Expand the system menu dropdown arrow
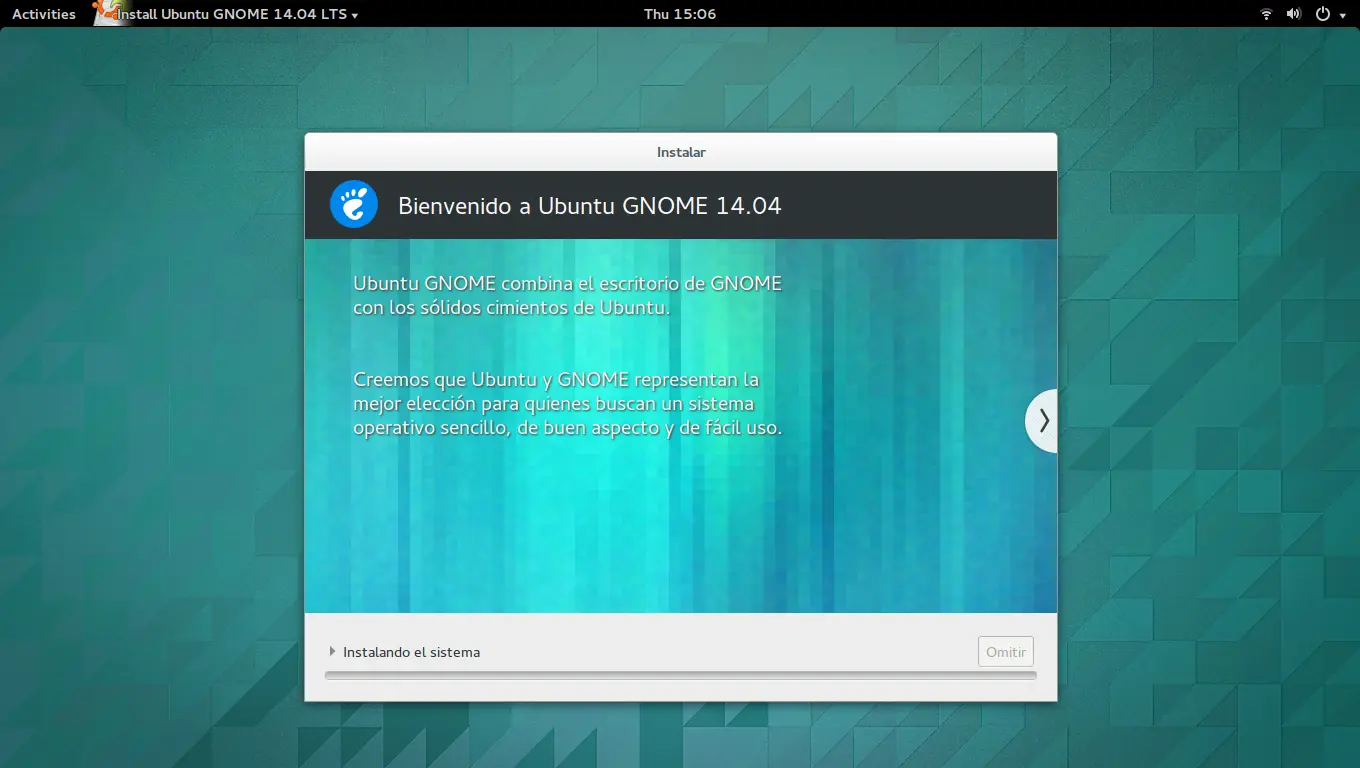Screen dimensions: 1360x768 click(1342, 15)
